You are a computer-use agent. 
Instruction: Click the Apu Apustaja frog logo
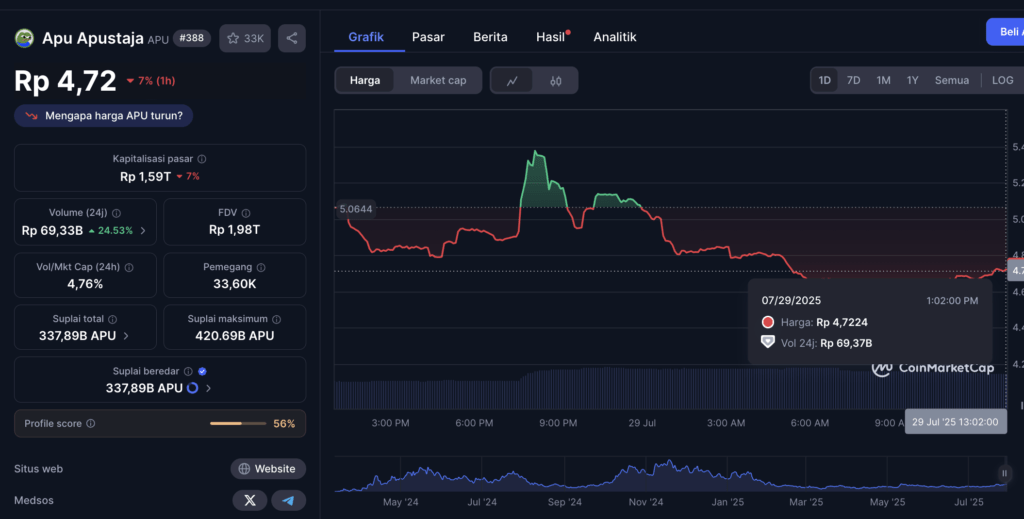tap(24, 38)
